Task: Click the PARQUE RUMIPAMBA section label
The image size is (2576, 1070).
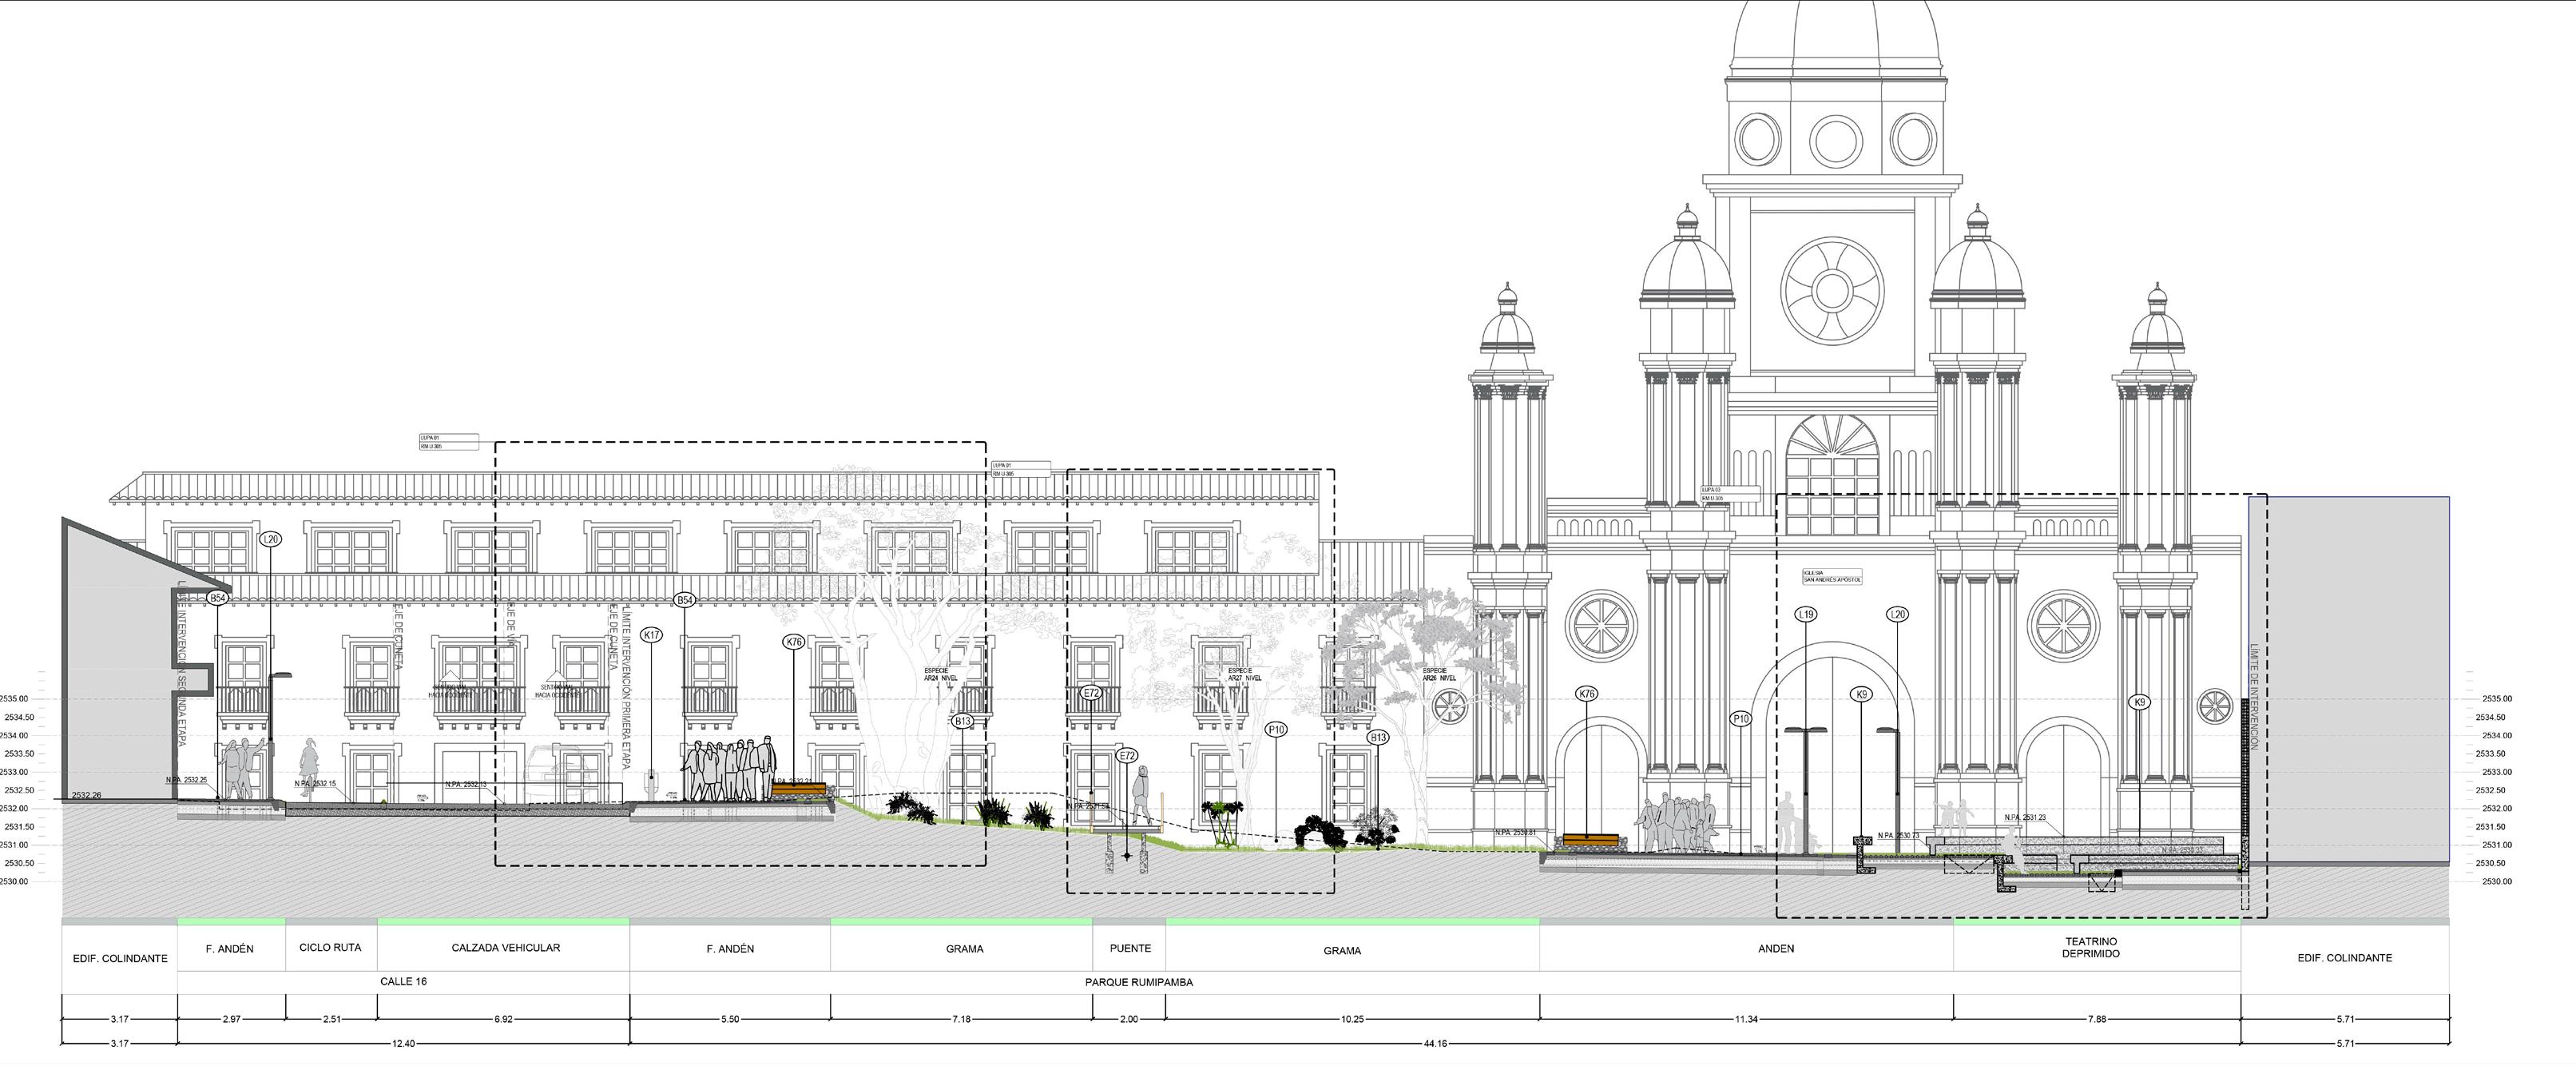Action: [1138, 982]
